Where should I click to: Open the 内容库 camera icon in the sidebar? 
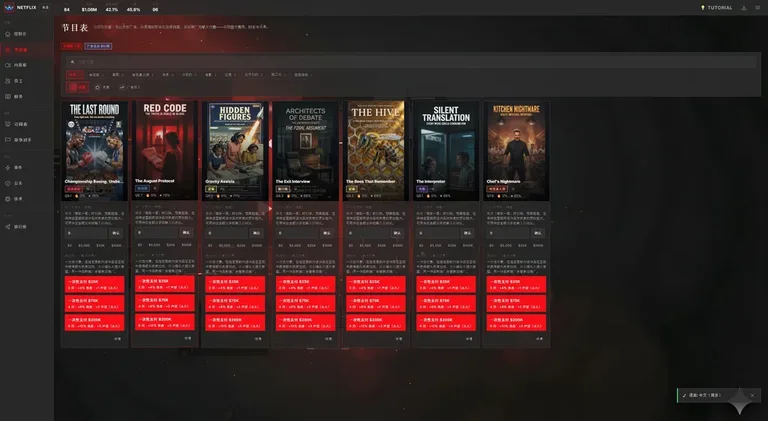[8, 65]
